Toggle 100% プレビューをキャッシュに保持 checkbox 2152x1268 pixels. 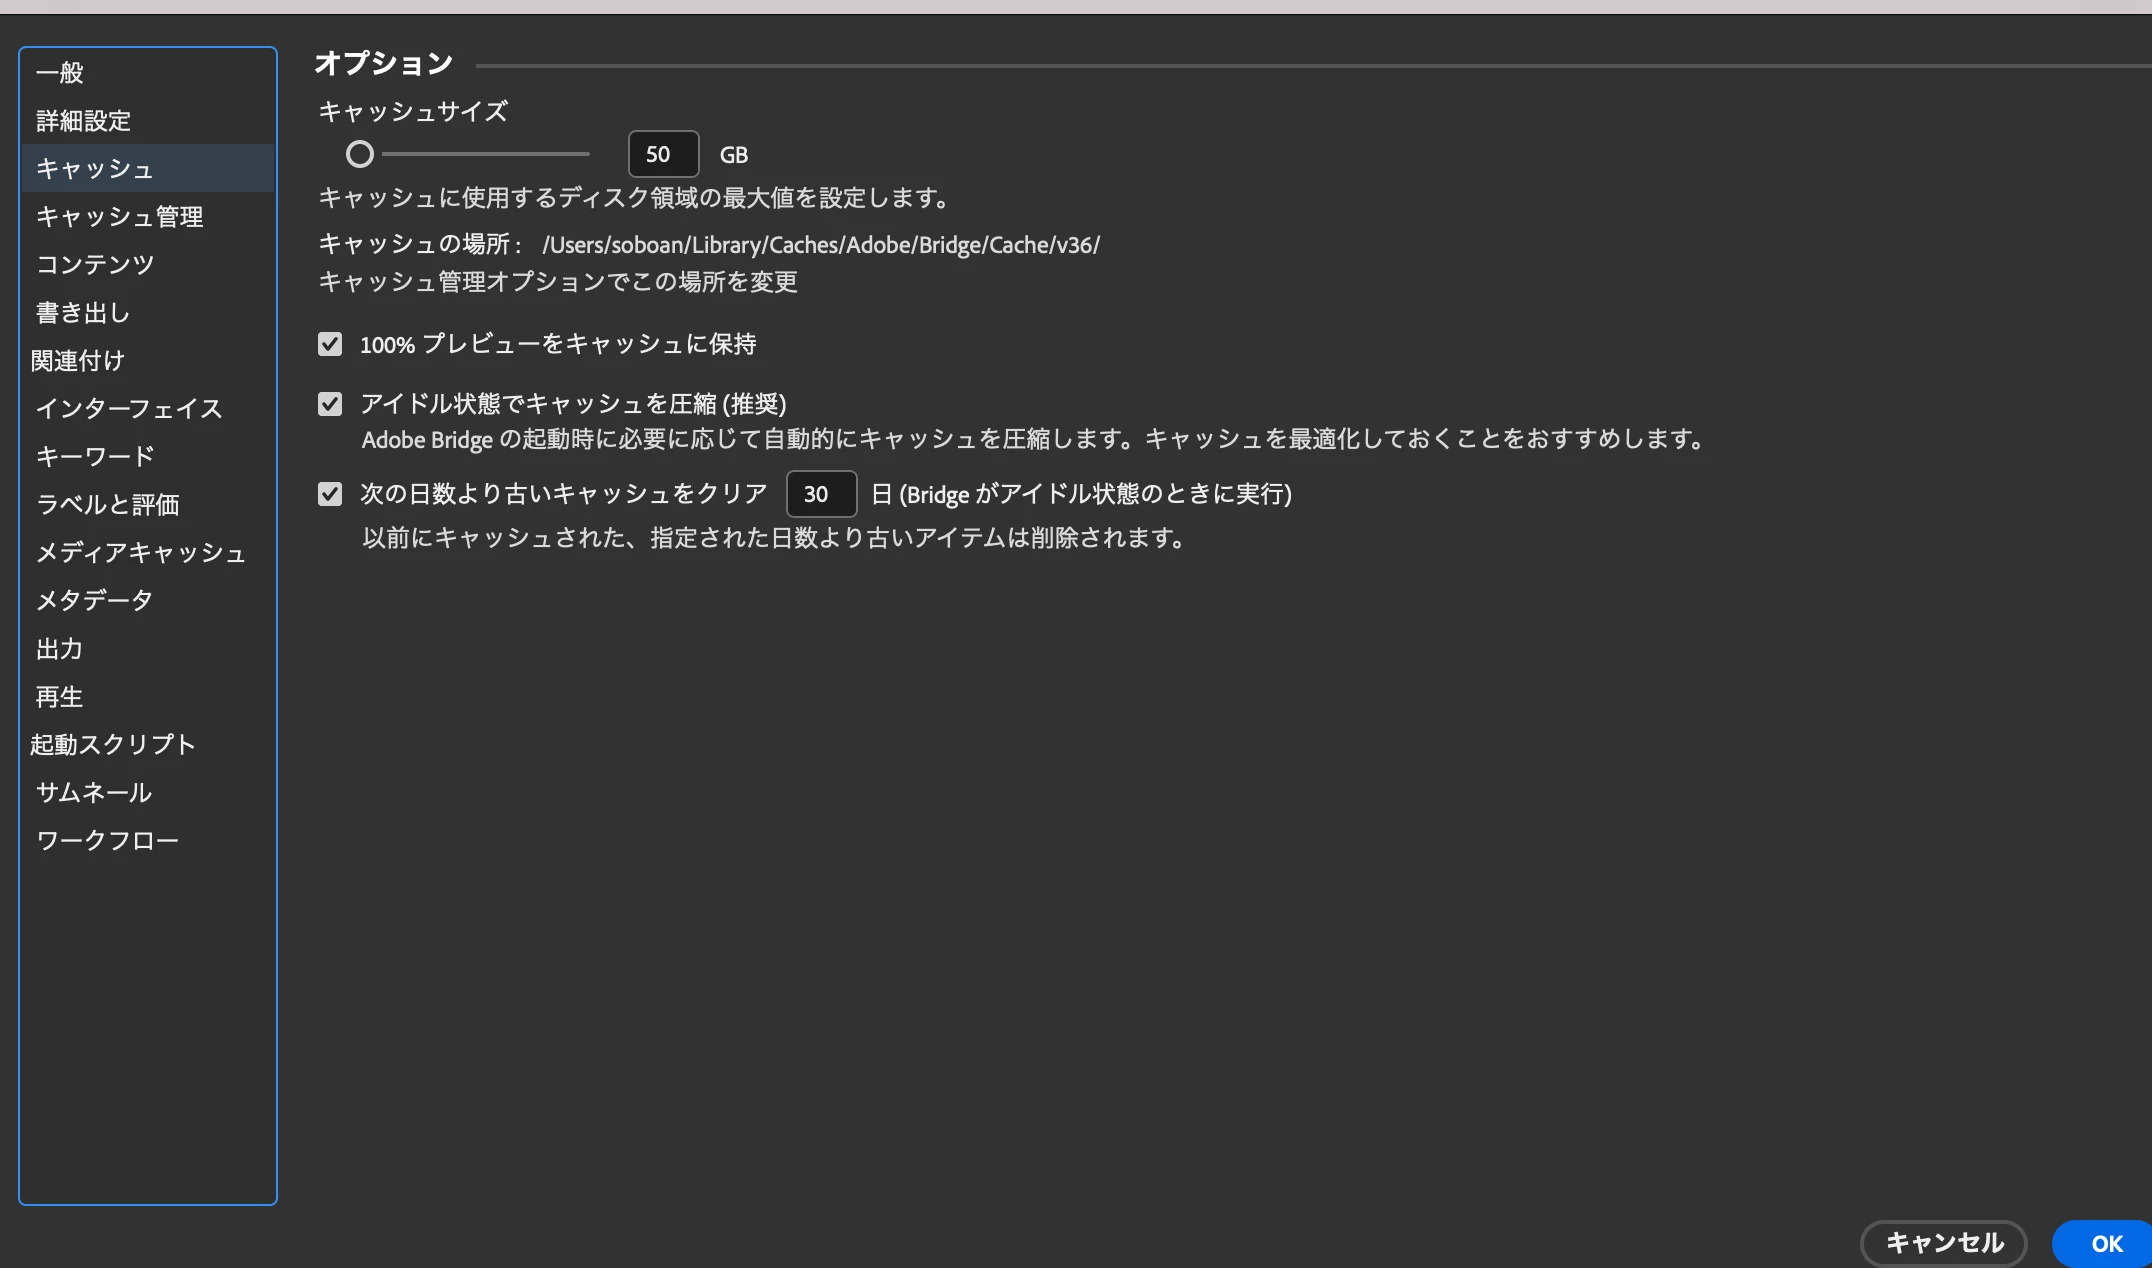point(330,344)
